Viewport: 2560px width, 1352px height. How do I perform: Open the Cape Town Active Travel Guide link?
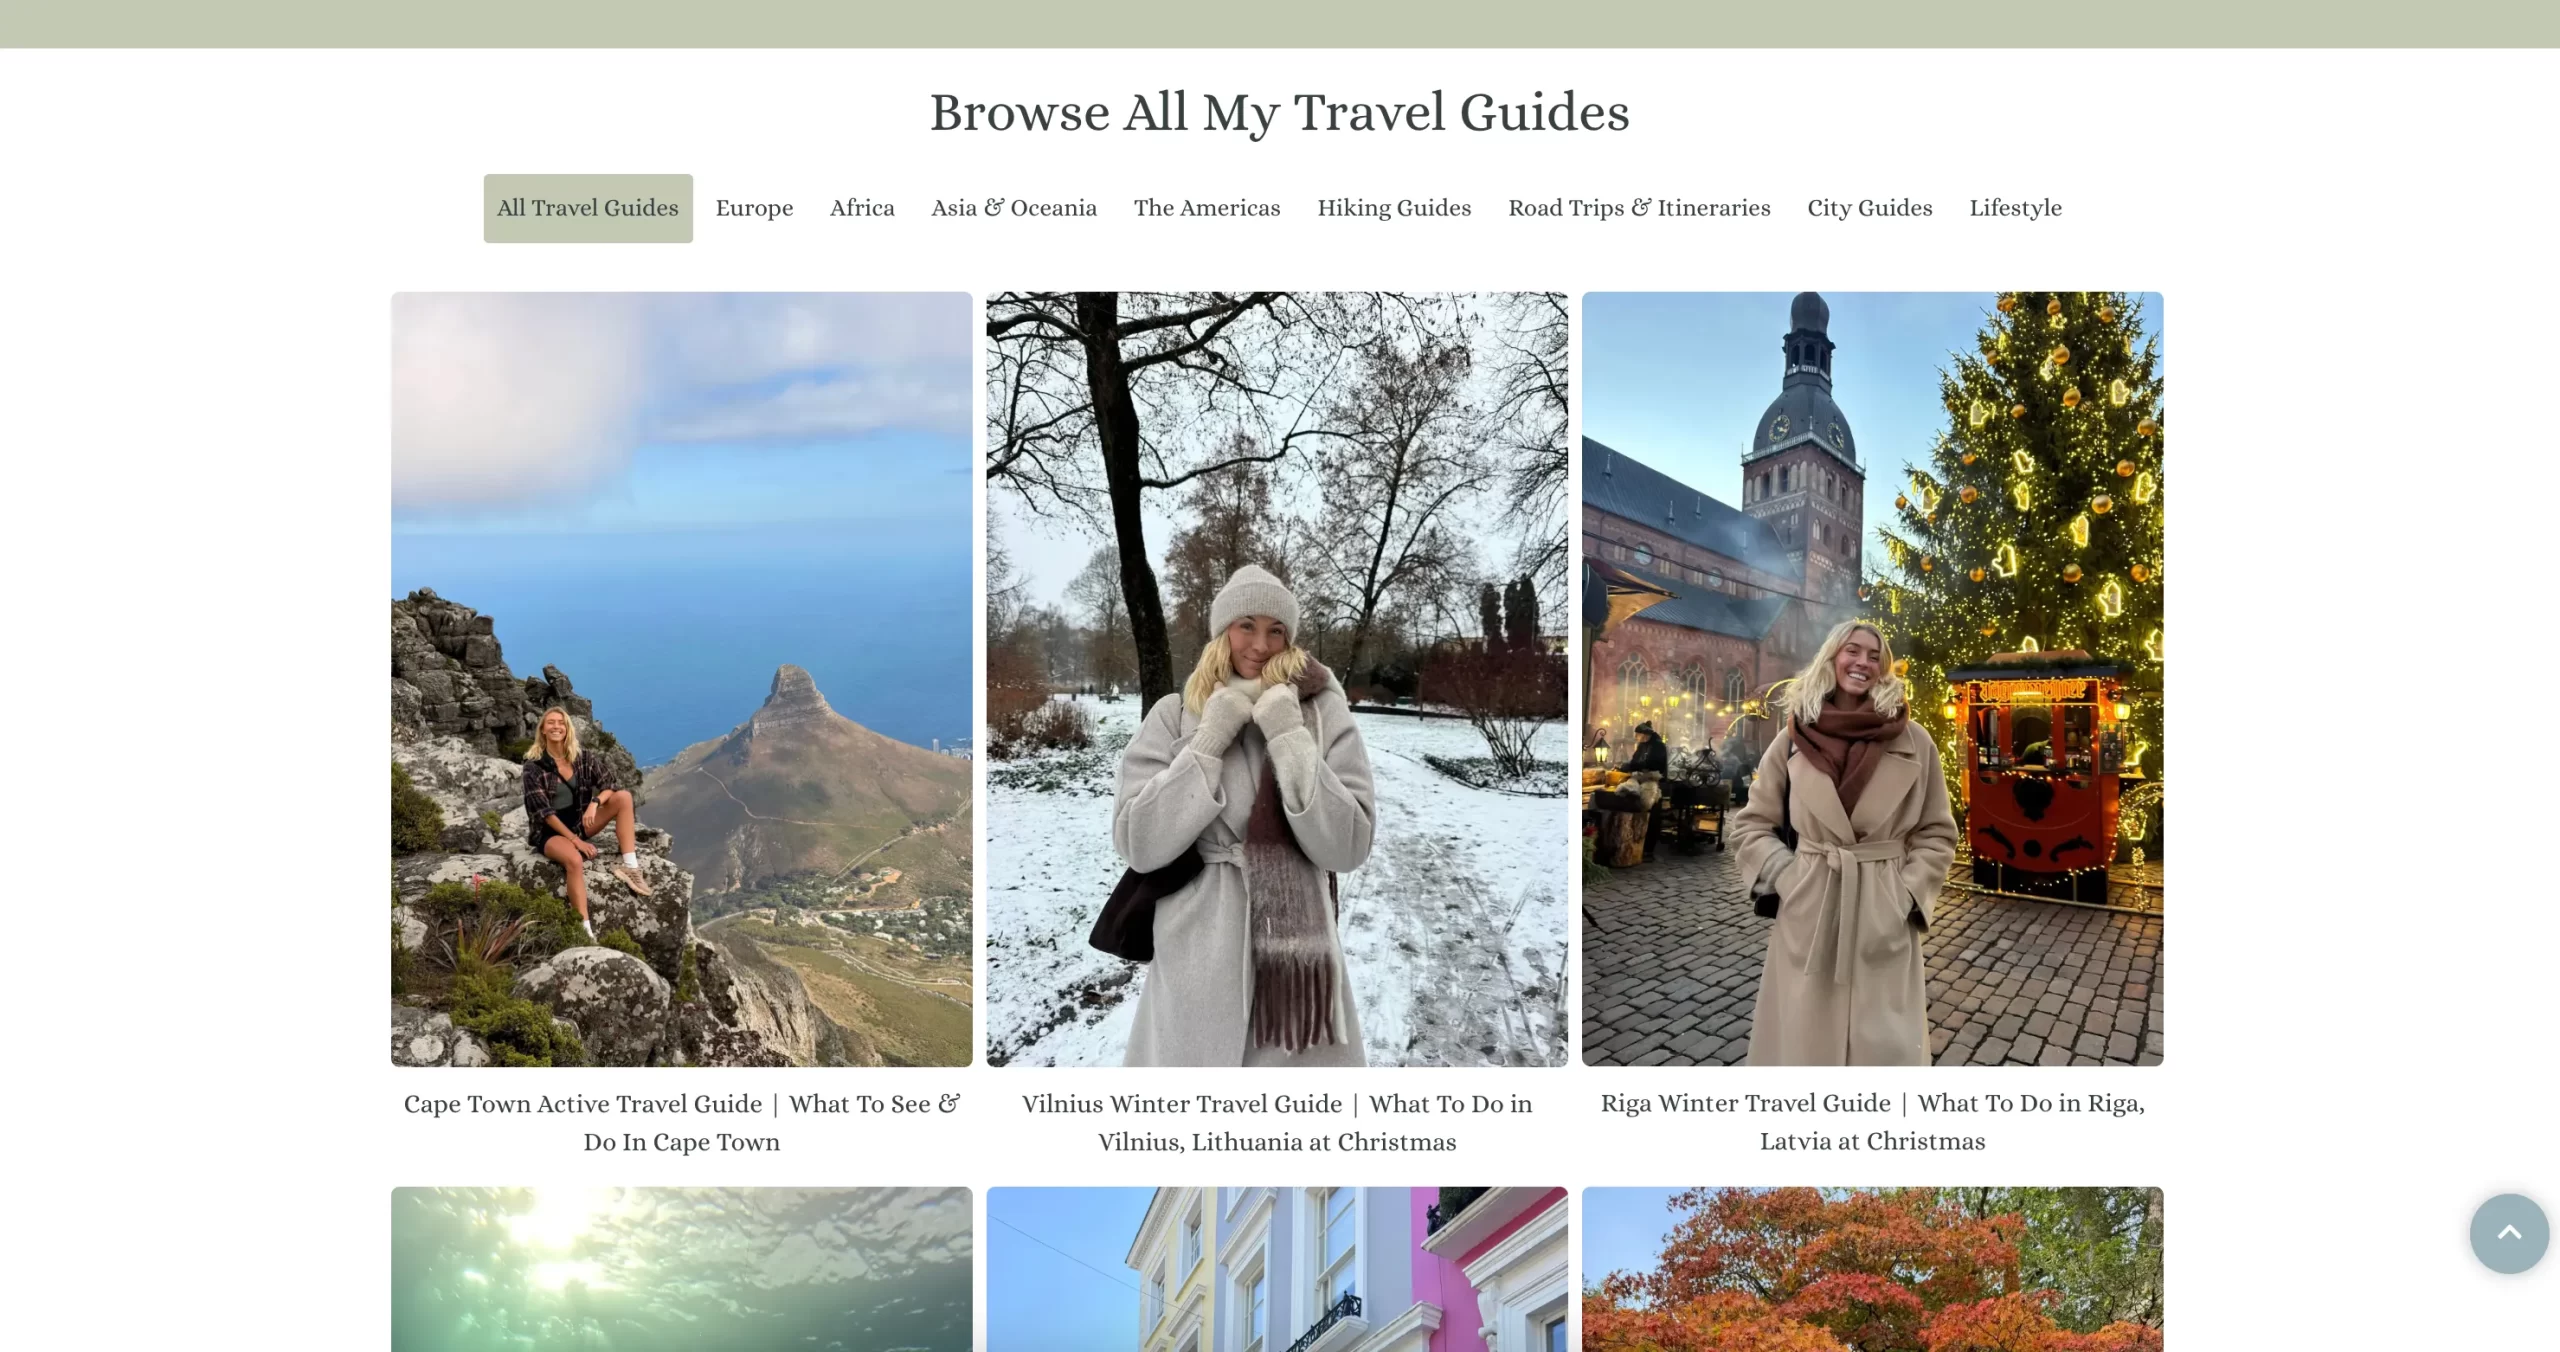[x=681, y=1122]
